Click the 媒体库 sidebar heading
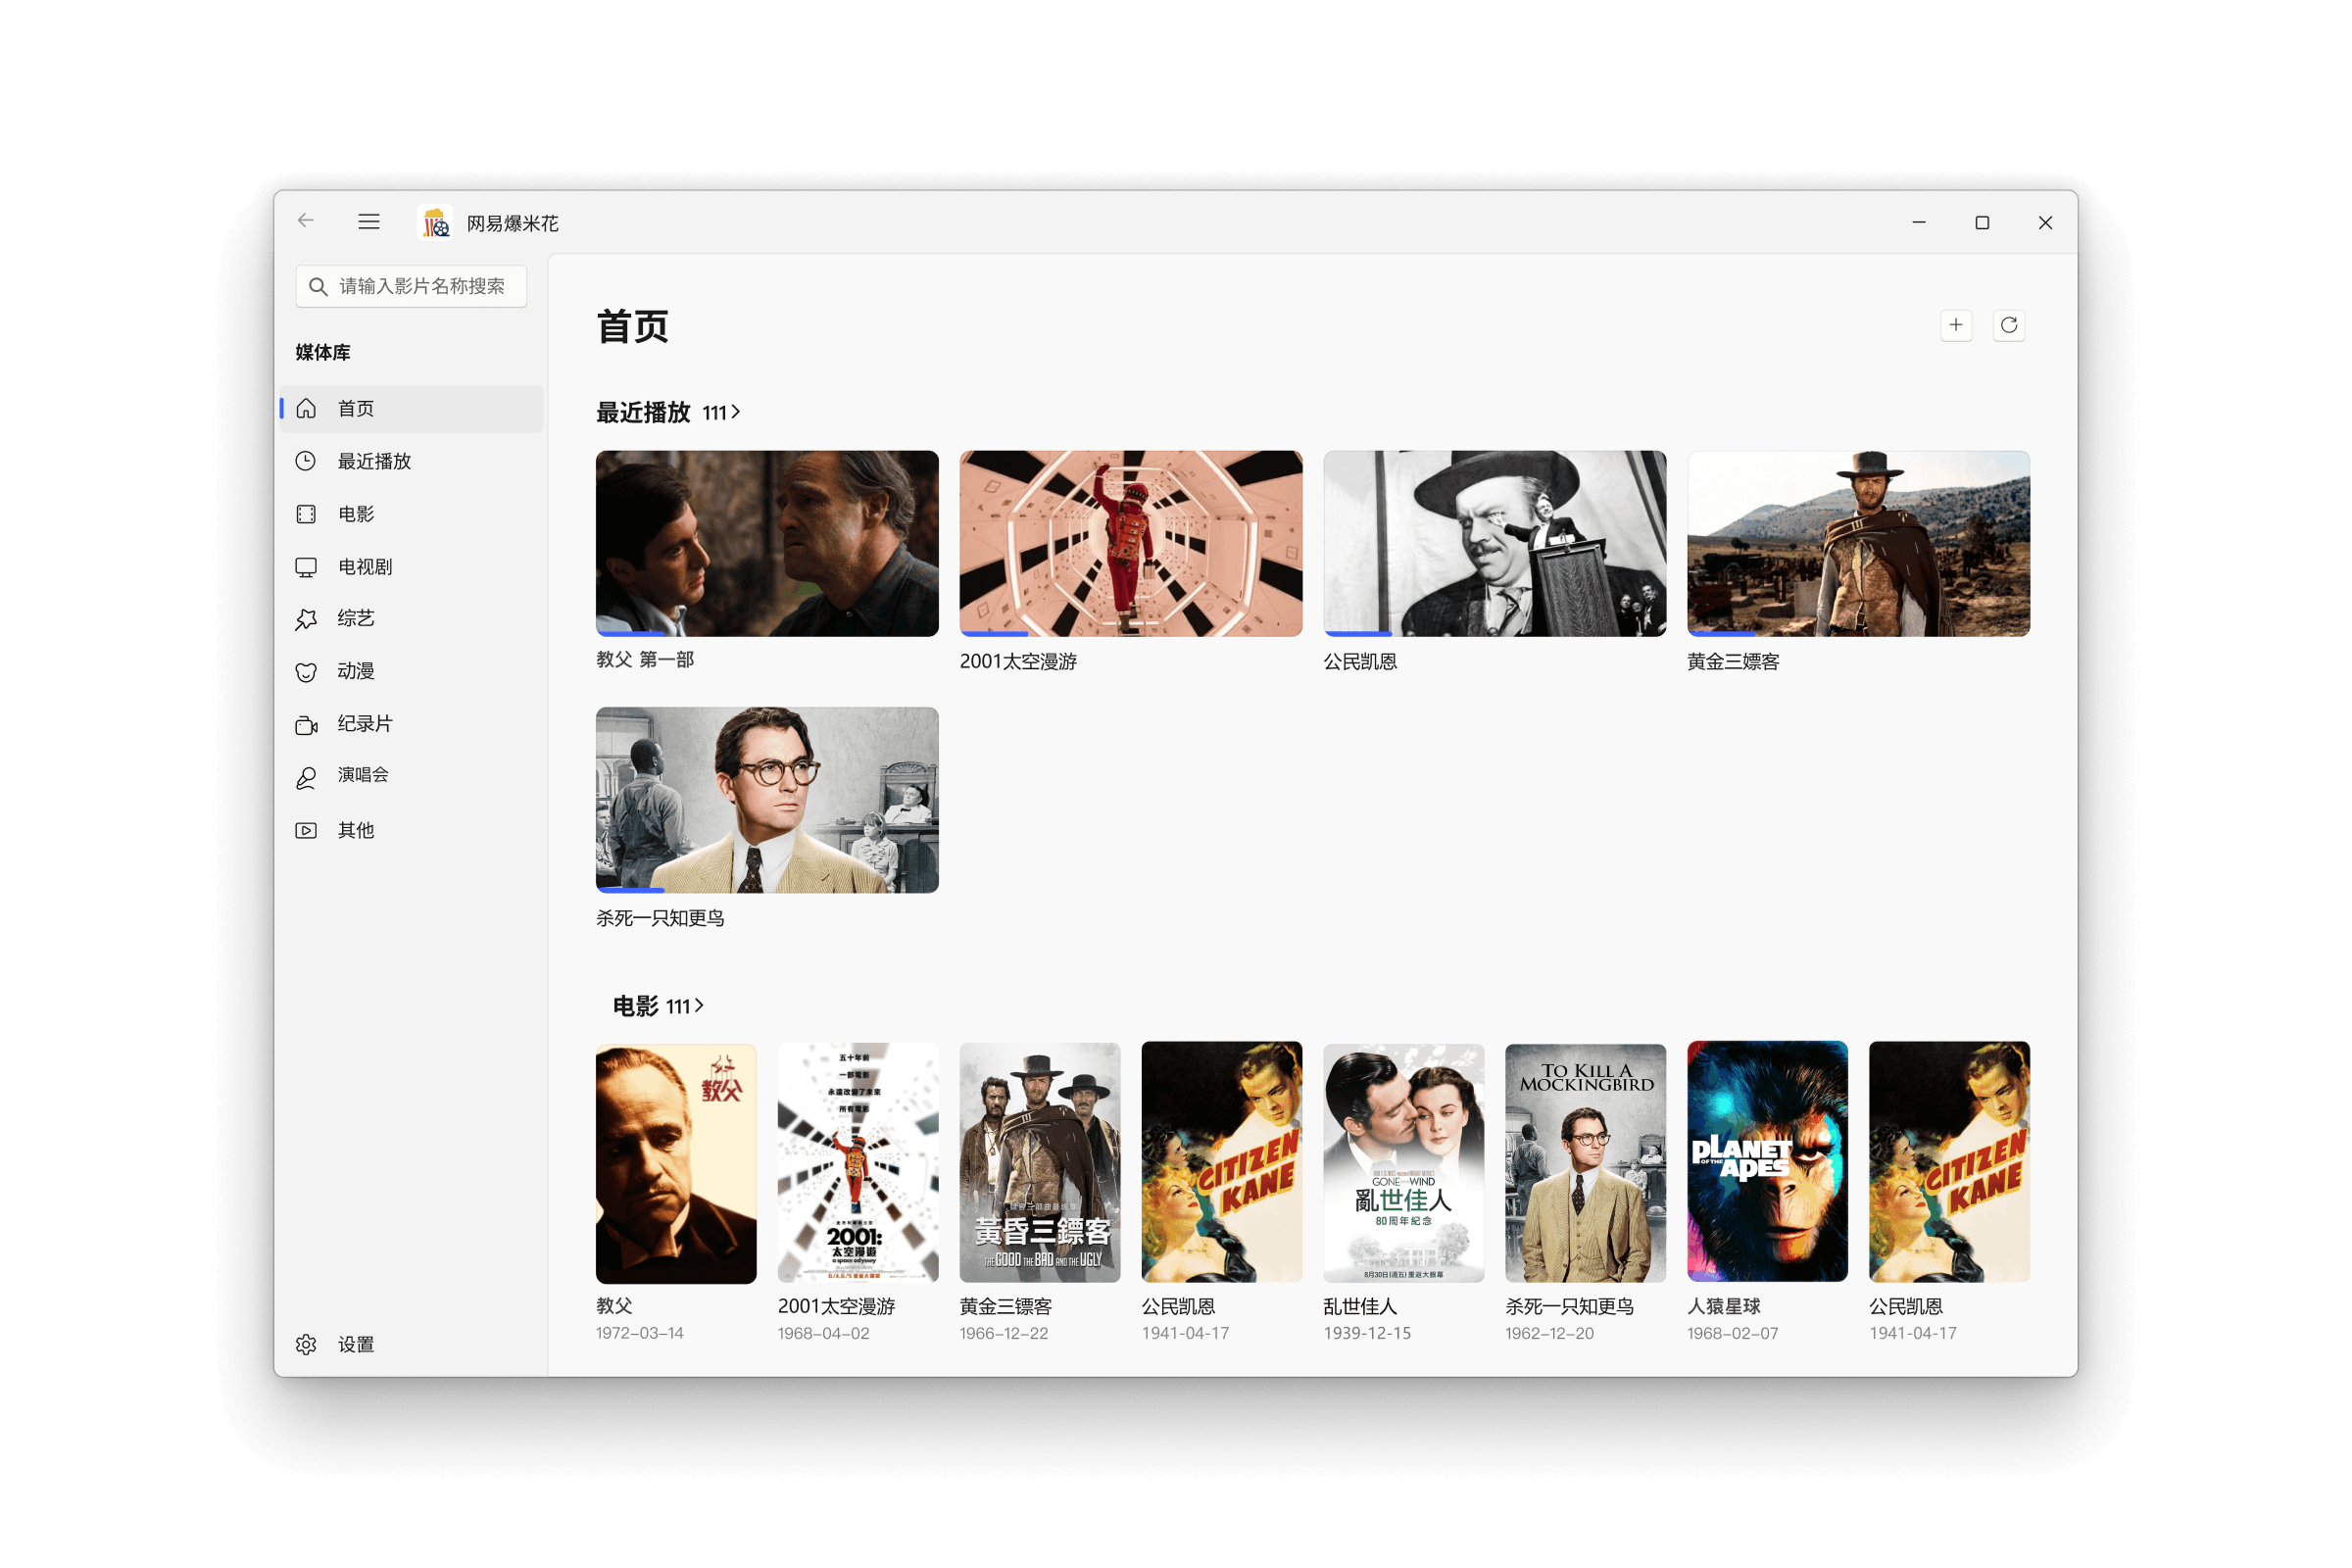Screen dimensions: 2352x1568 coord(323,353)
